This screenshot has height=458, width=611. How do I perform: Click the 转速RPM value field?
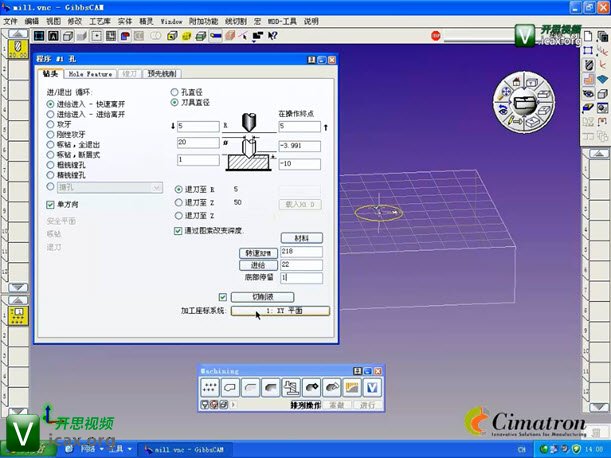[301, 252]
